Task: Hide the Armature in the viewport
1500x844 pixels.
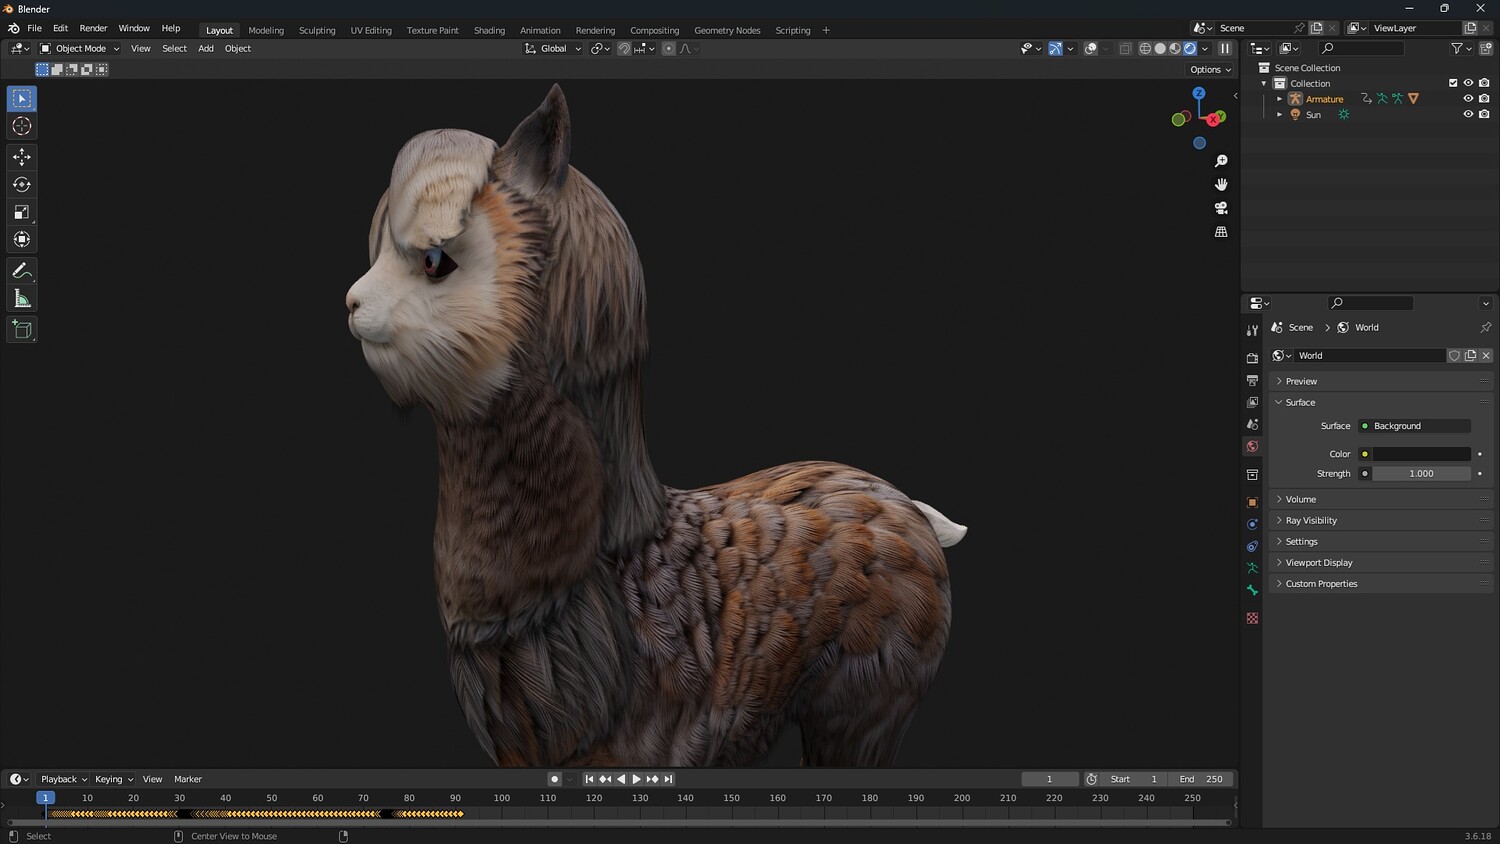Action: click(1468, 99)
